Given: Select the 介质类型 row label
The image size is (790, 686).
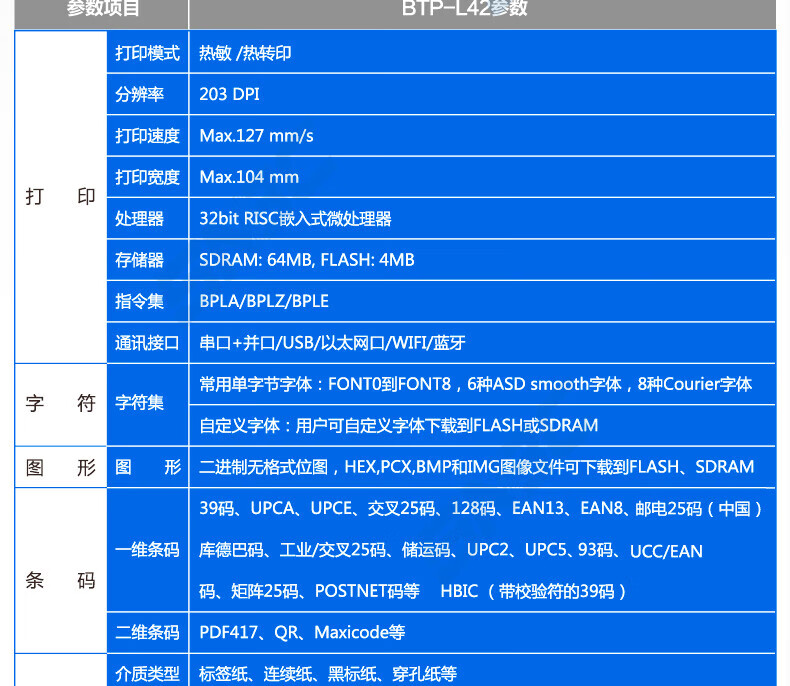Looking at the screenshot, I should 147,674.
